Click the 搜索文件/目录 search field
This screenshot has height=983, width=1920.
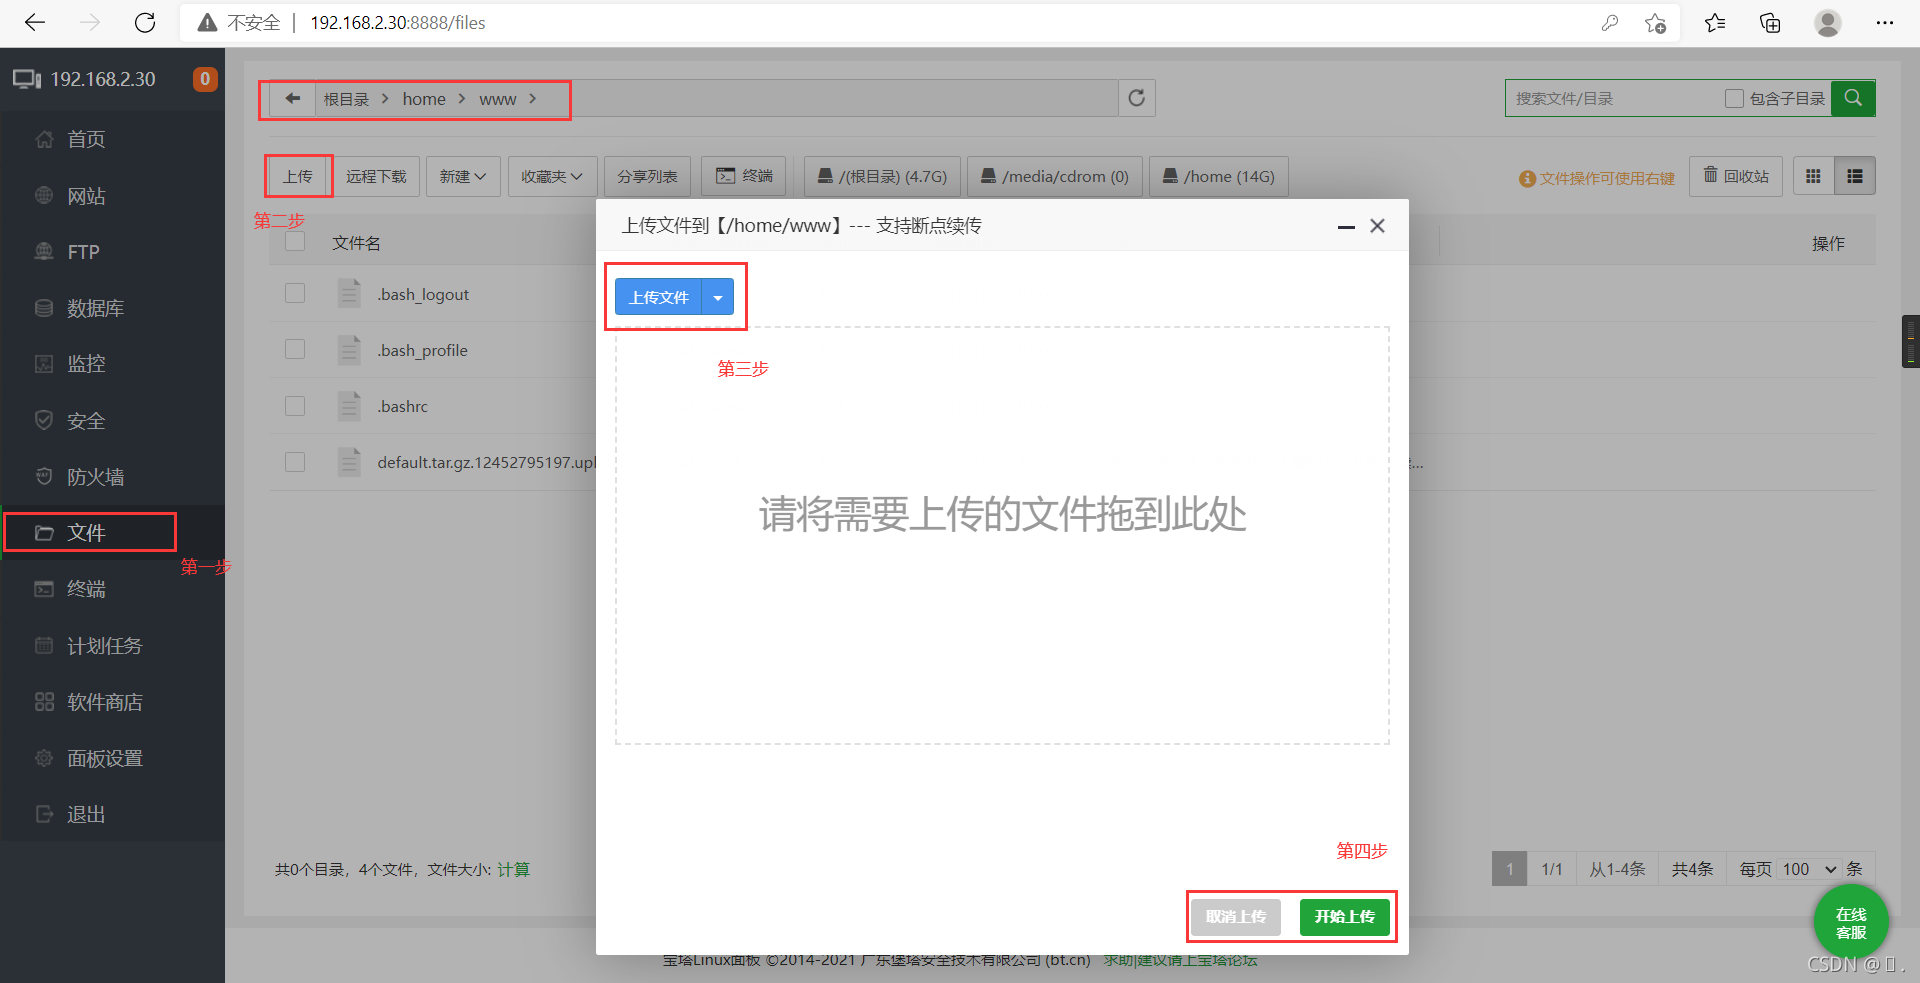click(x=1610, y=98)
